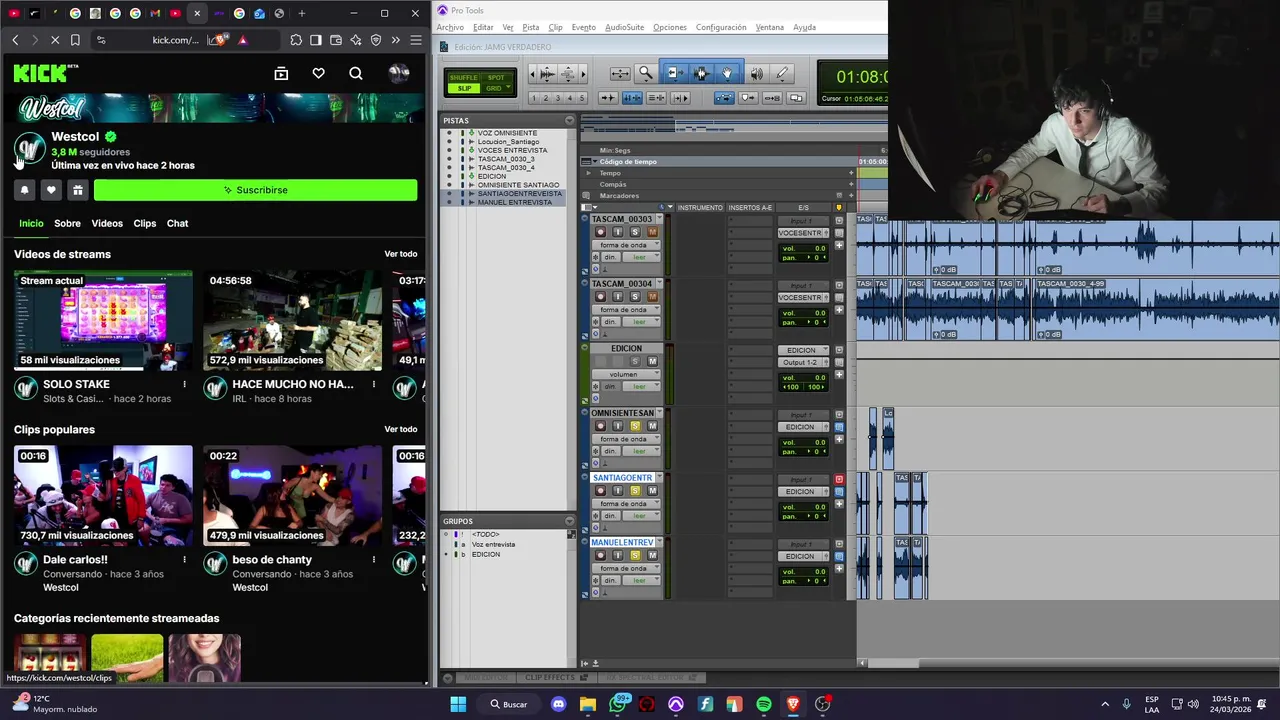This screenshot has width=1280, height=720.
Task: Click zoom preset button 3
Action: click(x=558, y=98)
